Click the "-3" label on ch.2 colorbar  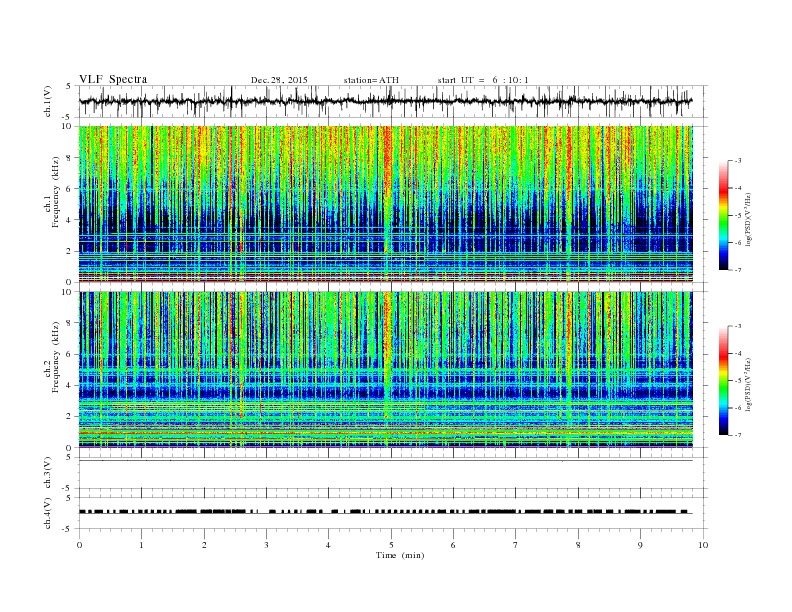(x=738, y=326)
